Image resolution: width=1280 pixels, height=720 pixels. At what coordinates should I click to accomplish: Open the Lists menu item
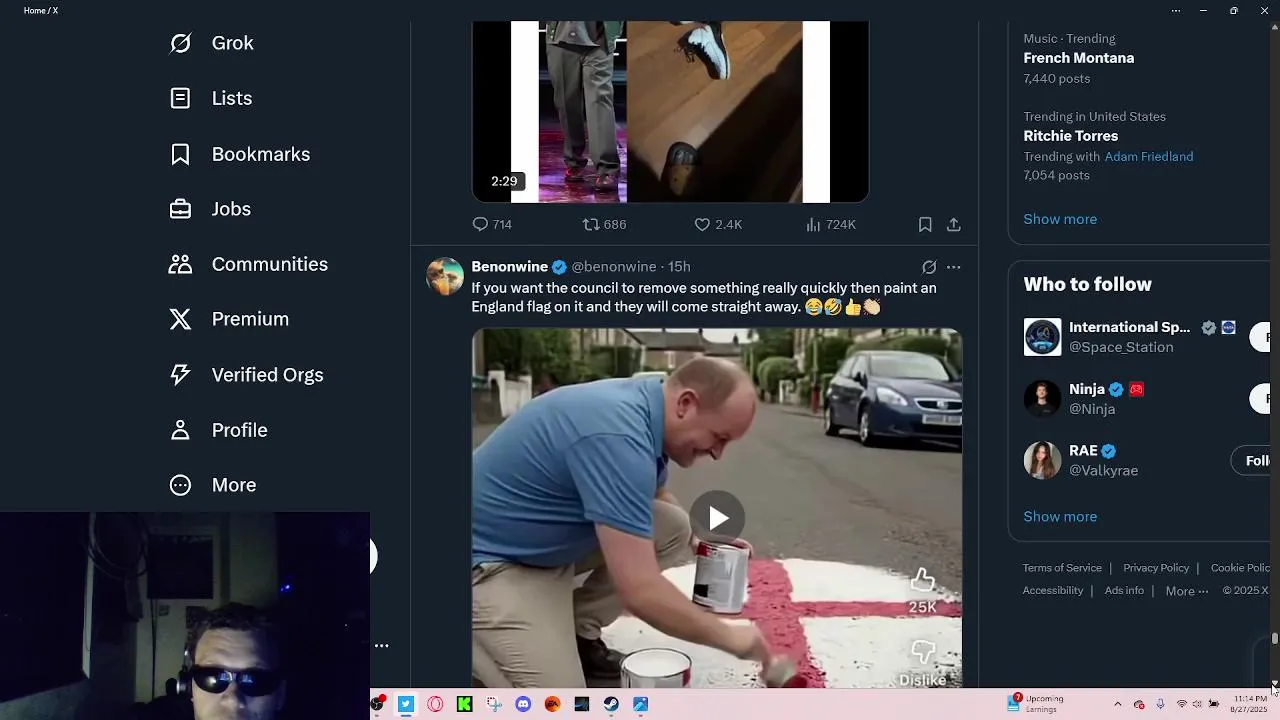click(211, 98)
